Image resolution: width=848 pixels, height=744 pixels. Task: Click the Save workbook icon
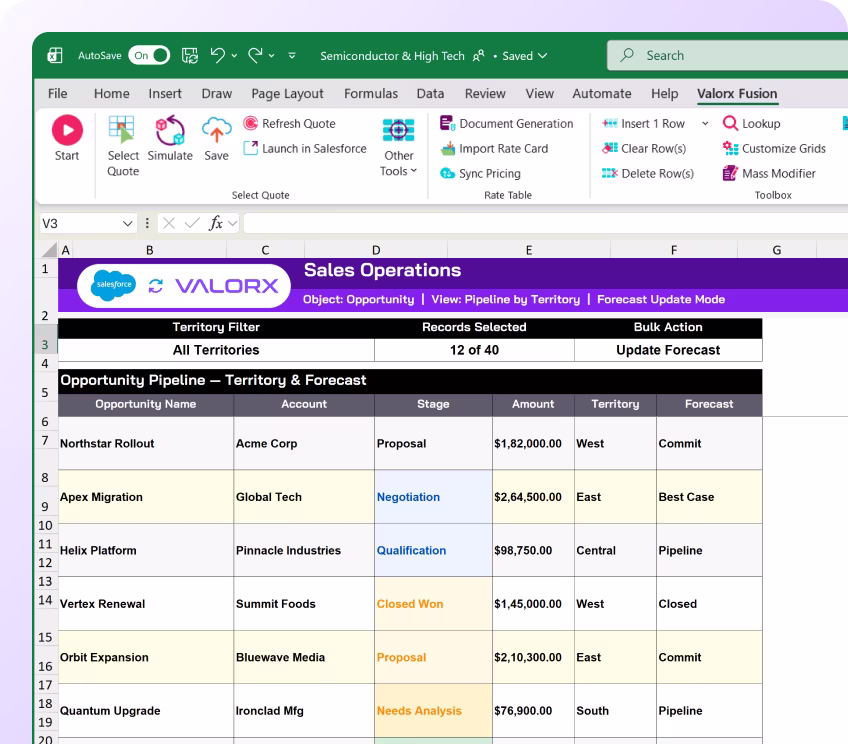(189, 55)
